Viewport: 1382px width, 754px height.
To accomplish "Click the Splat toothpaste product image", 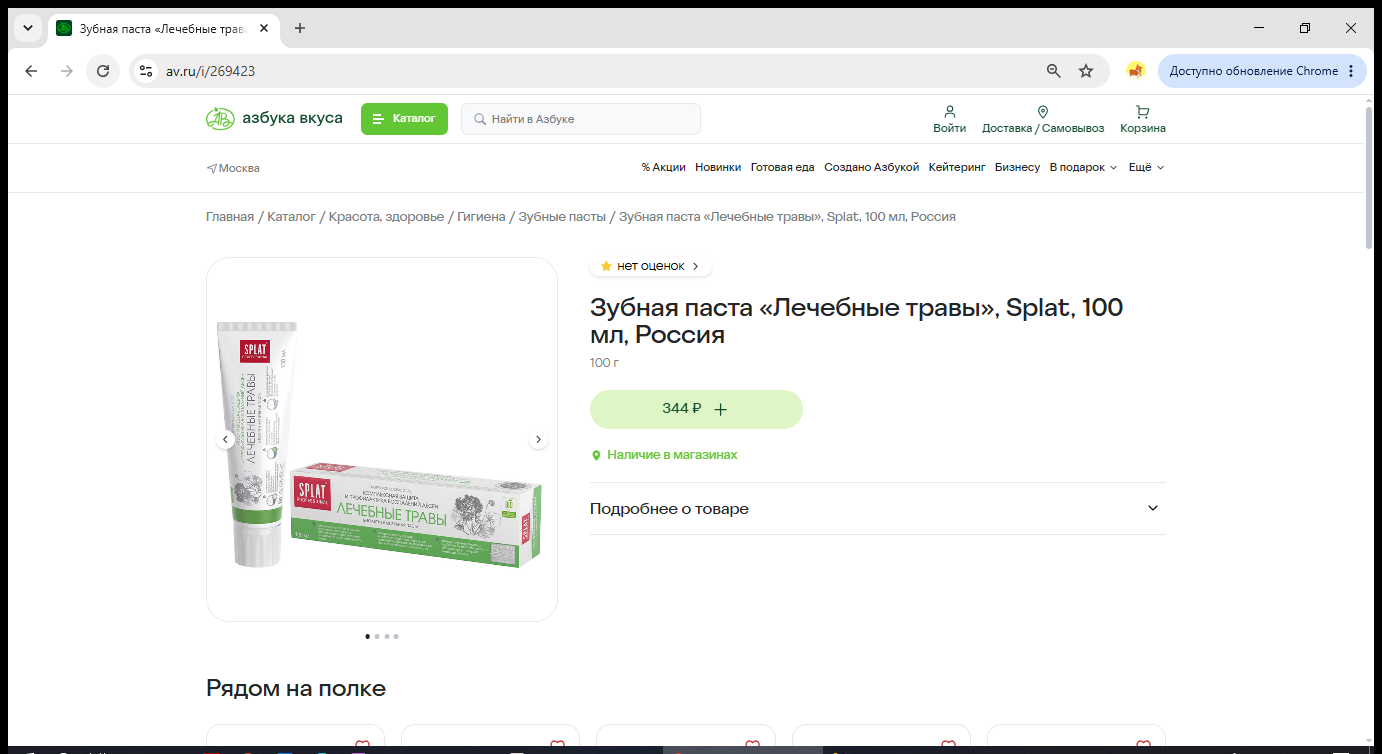I will click(382, 440).
